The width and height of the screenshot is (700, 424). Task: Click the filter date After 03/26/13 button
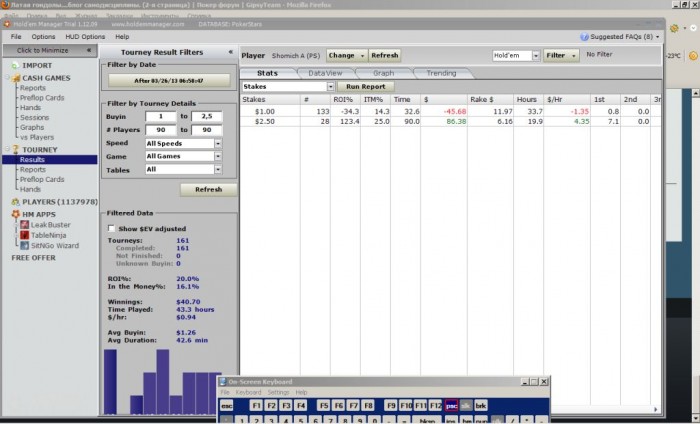tap(169, 81)
